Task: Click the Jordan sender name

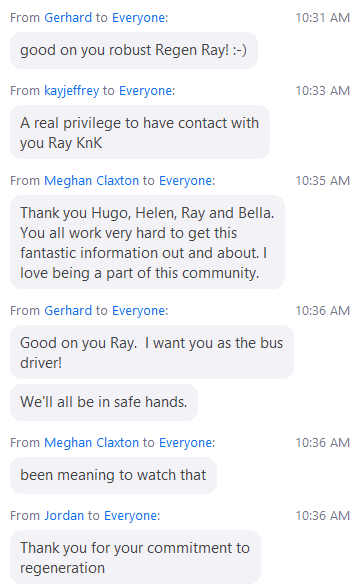Action: coord(64,516)
